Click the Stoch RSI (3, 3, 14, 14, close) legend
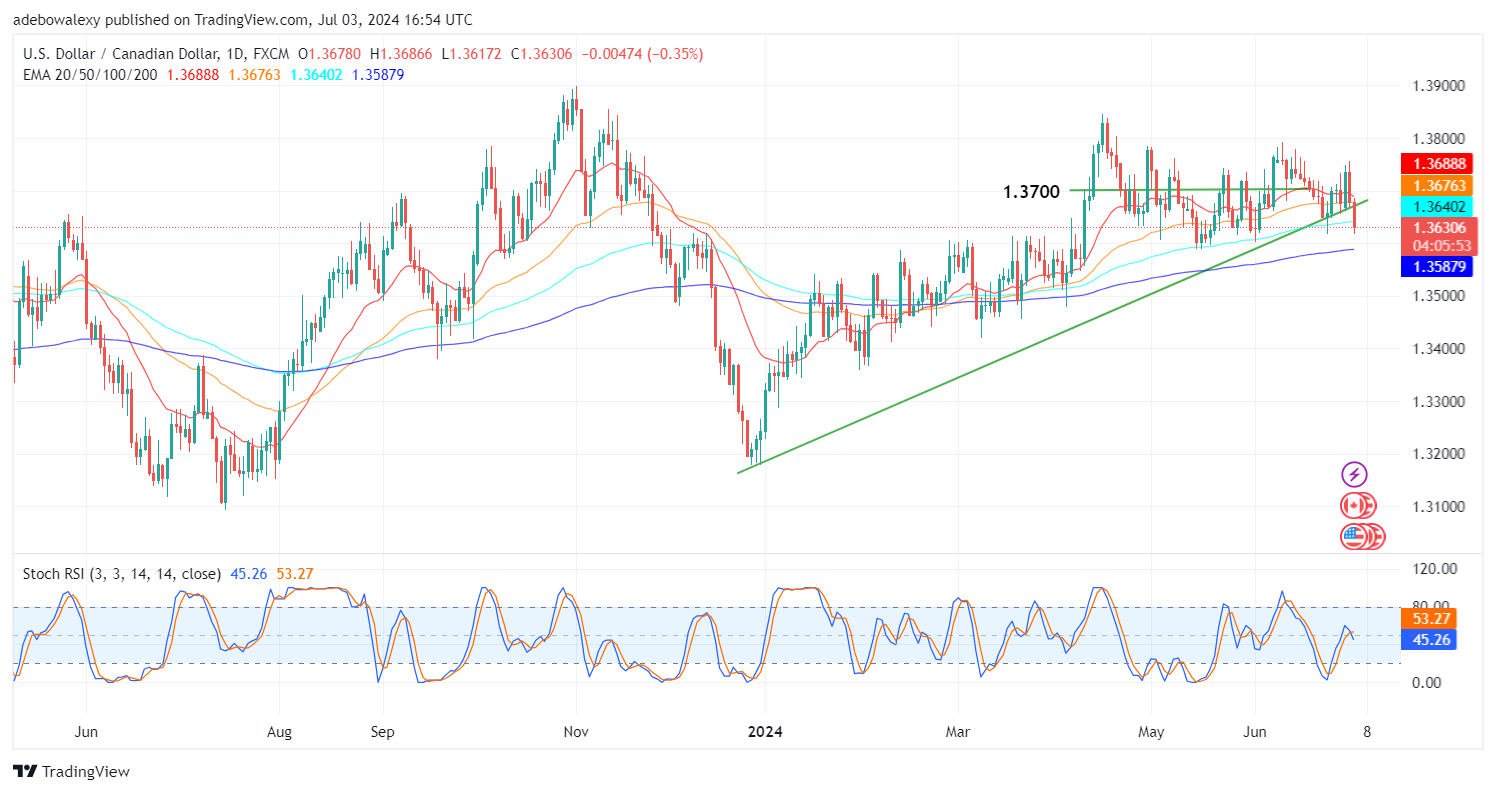 pos(123,574)
